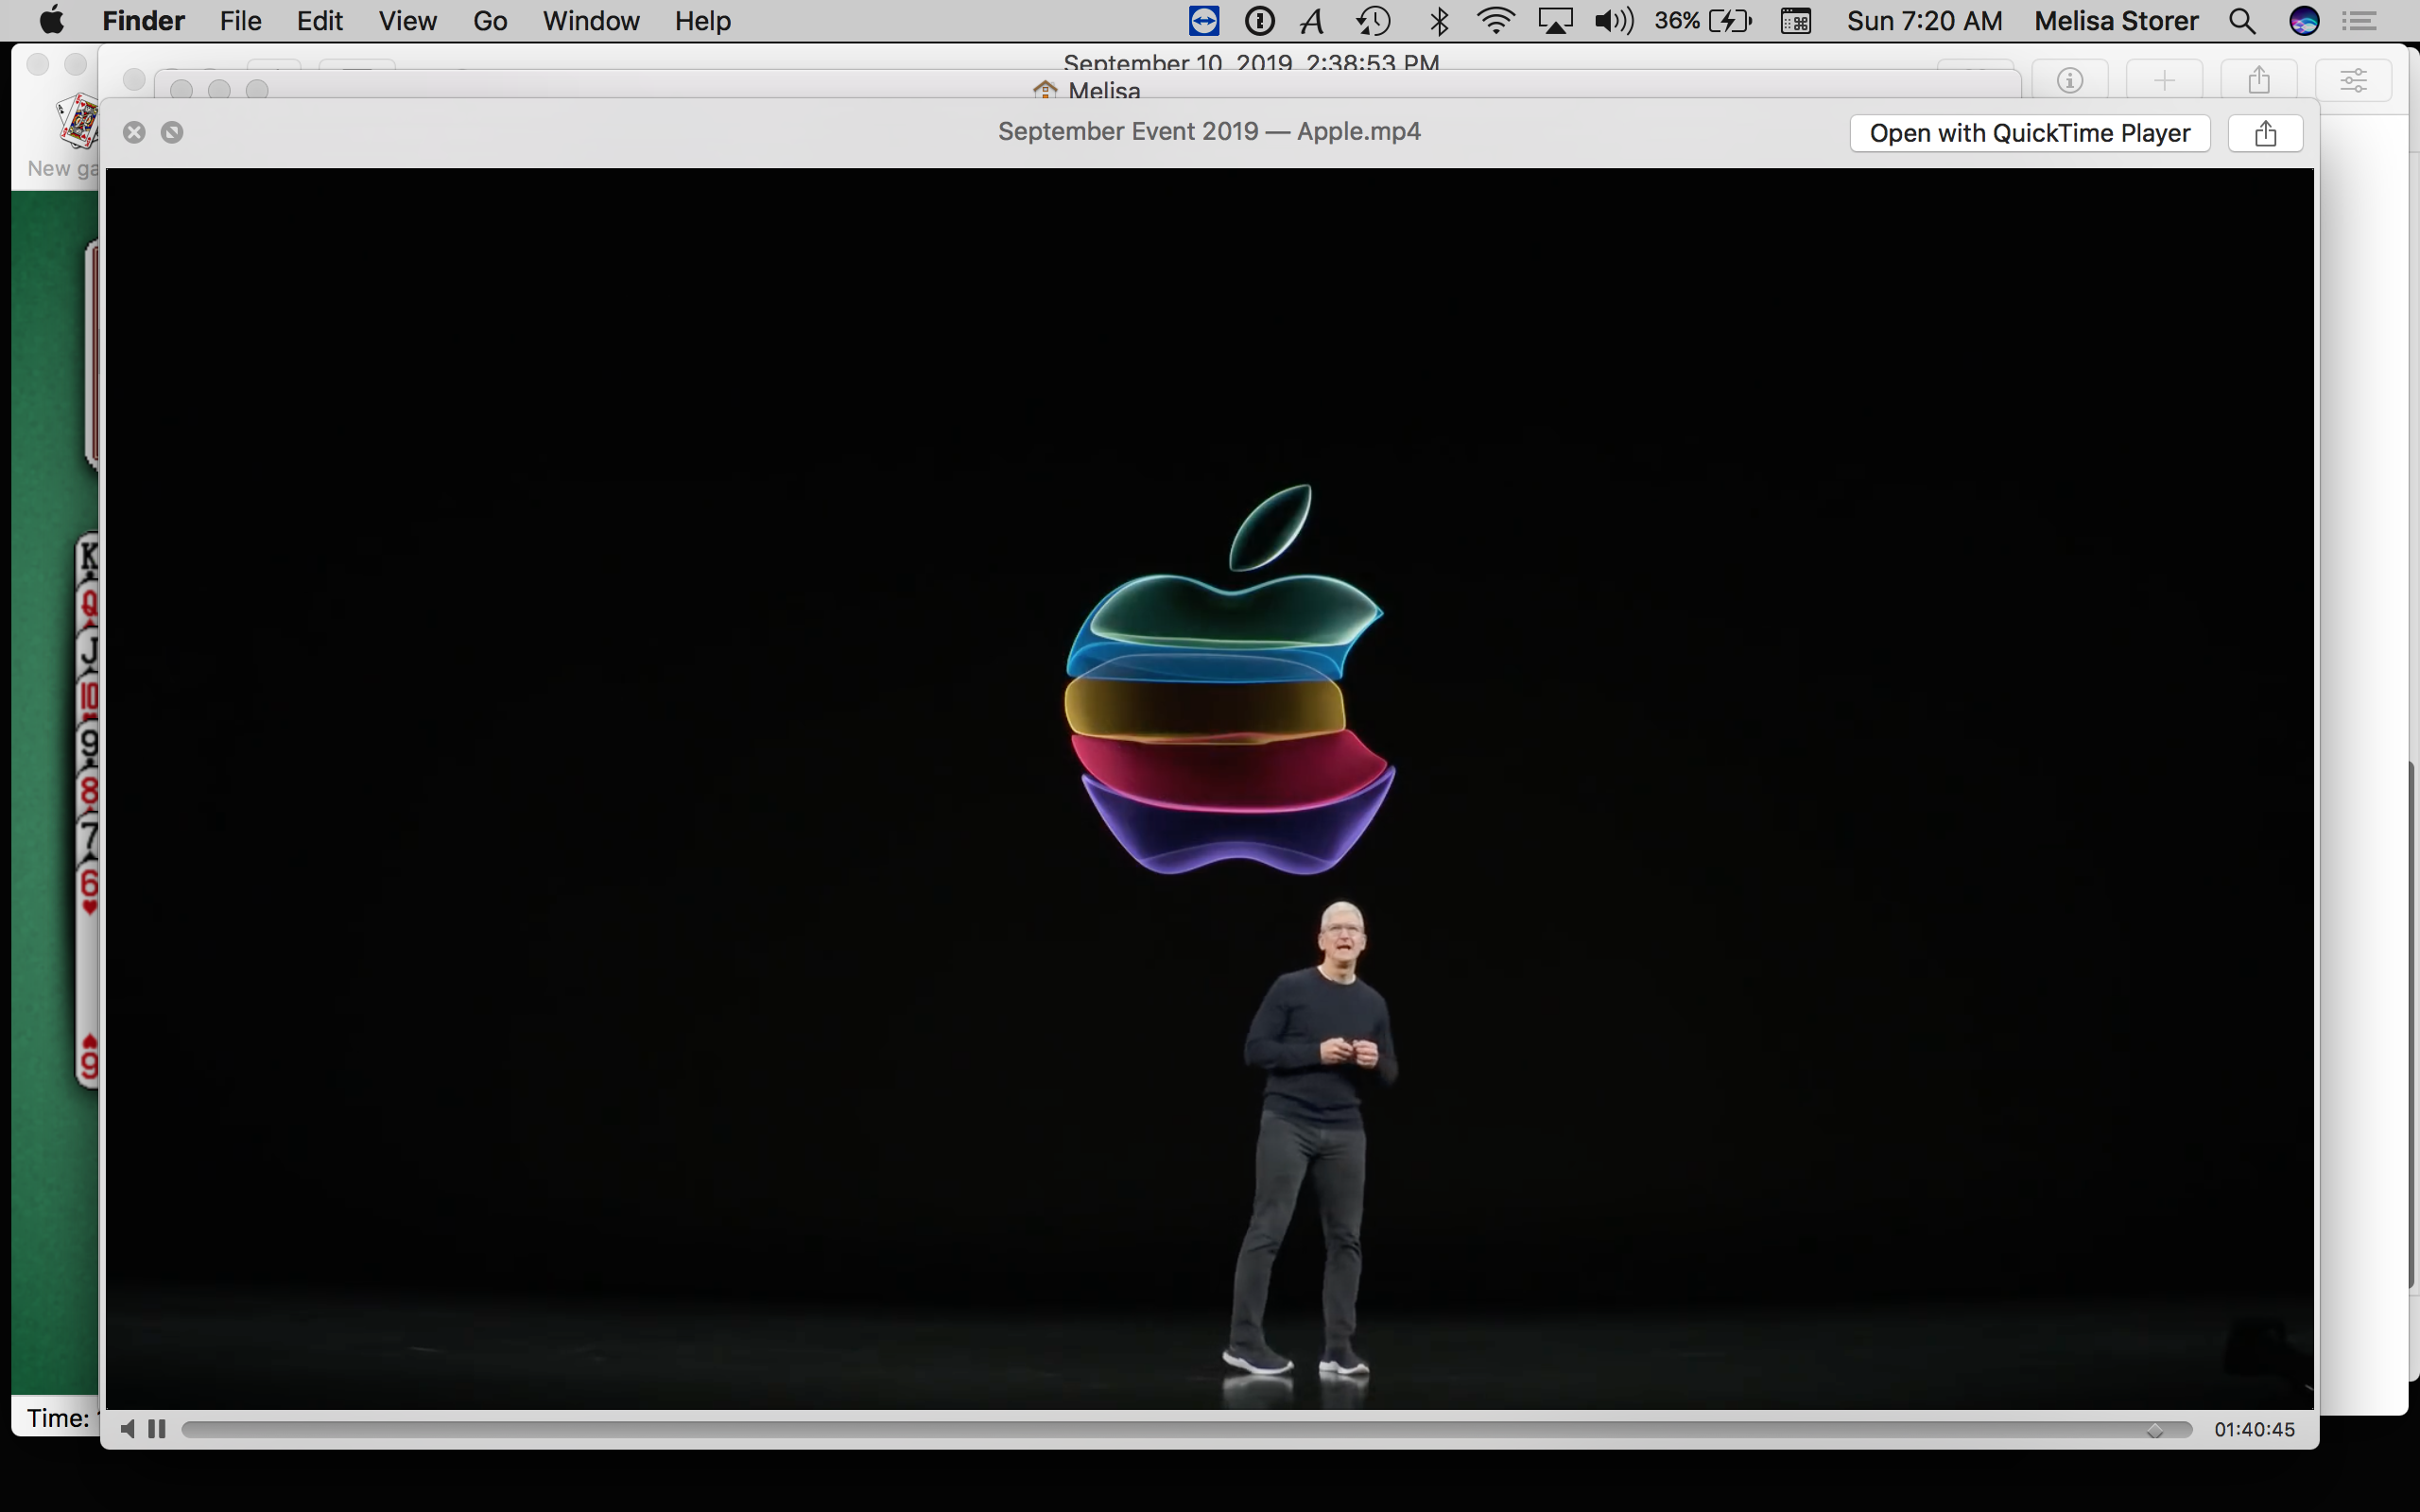Open the Help menu
Screen dimensions: 2420x1512
coord(702,21)
